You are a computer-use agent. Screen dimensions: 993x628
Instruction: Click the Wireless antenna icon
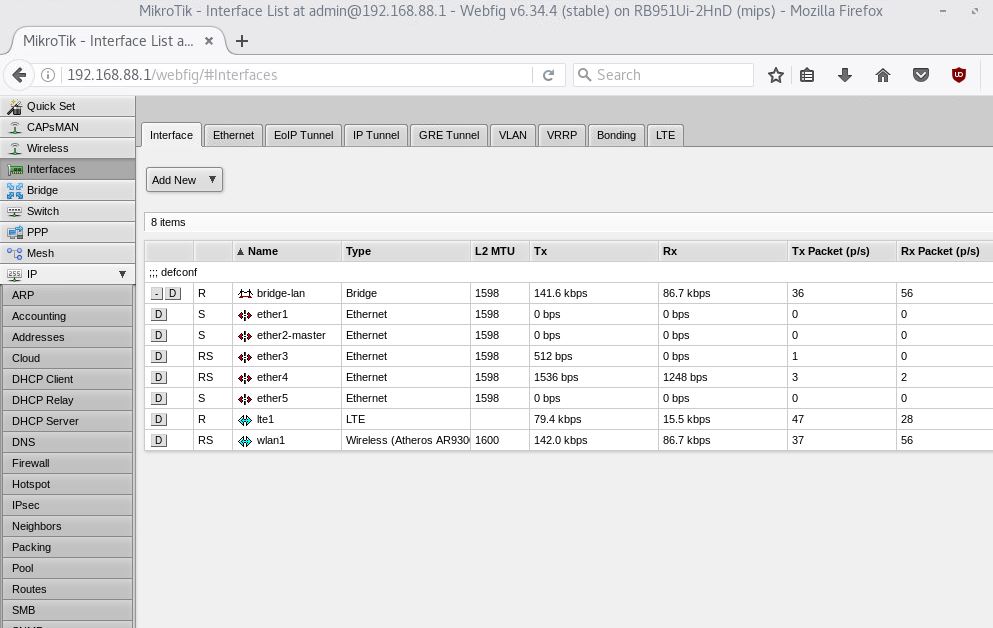point(15,148)
